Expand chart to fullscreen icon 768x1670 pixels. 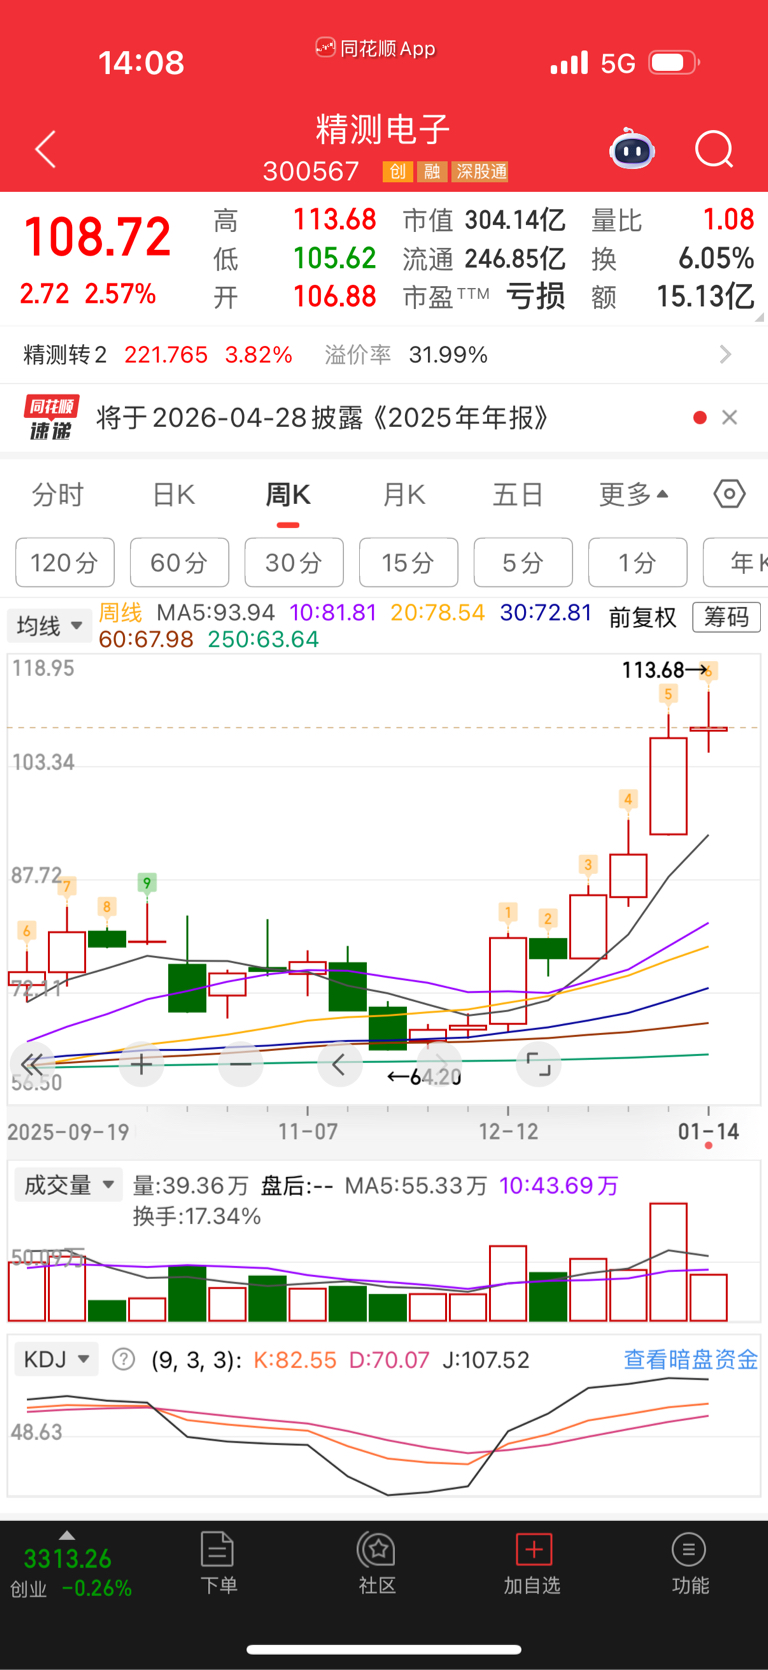pos(538,1065)
